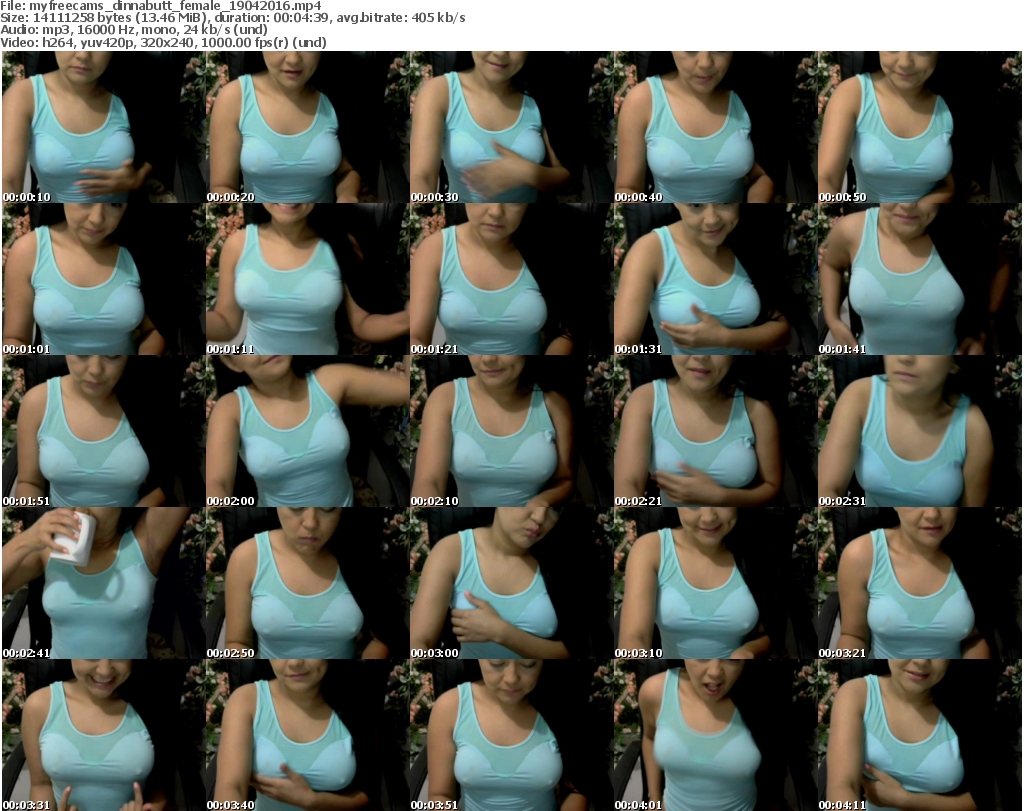Viewport: 1024px width, 811px height.
Task: Select the 00:01:51 preview frame
Action: tap(104, 432)
